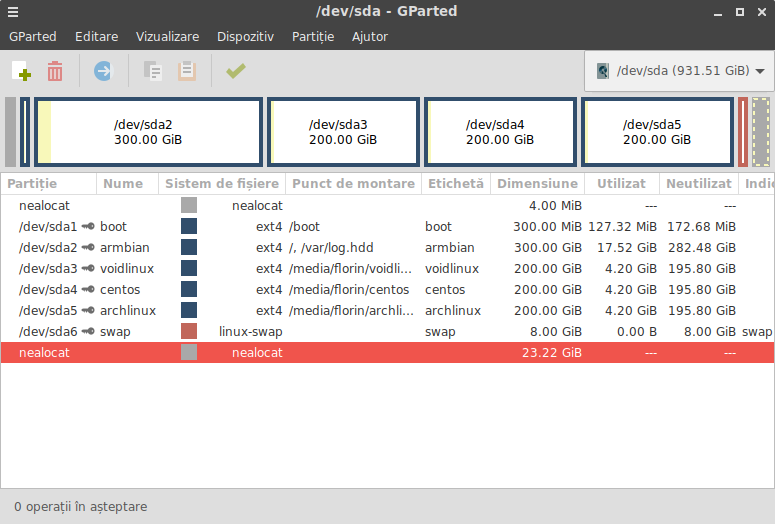Click the key icon next to /dev/sda4
This screenshot has height=524, width=775.
(88, 289)
